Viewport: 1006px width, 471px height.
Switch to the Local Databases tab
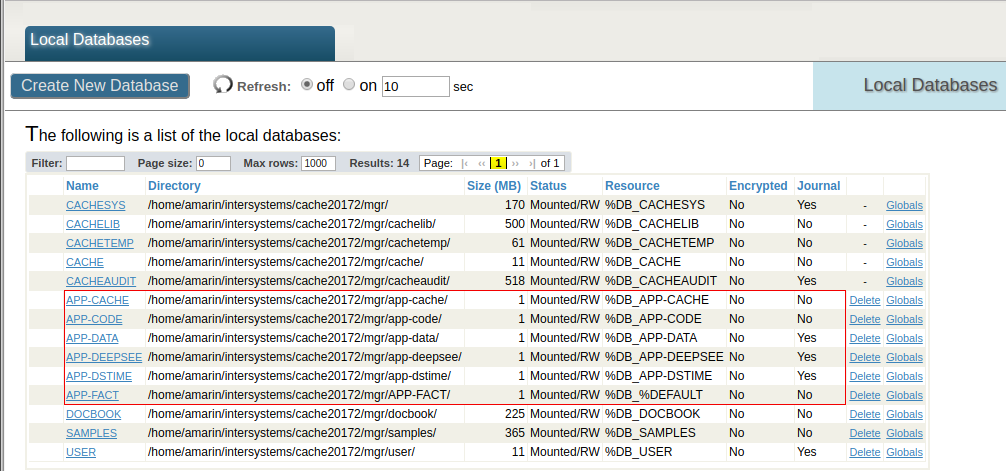pyautogui.click(x=90, y=40)
